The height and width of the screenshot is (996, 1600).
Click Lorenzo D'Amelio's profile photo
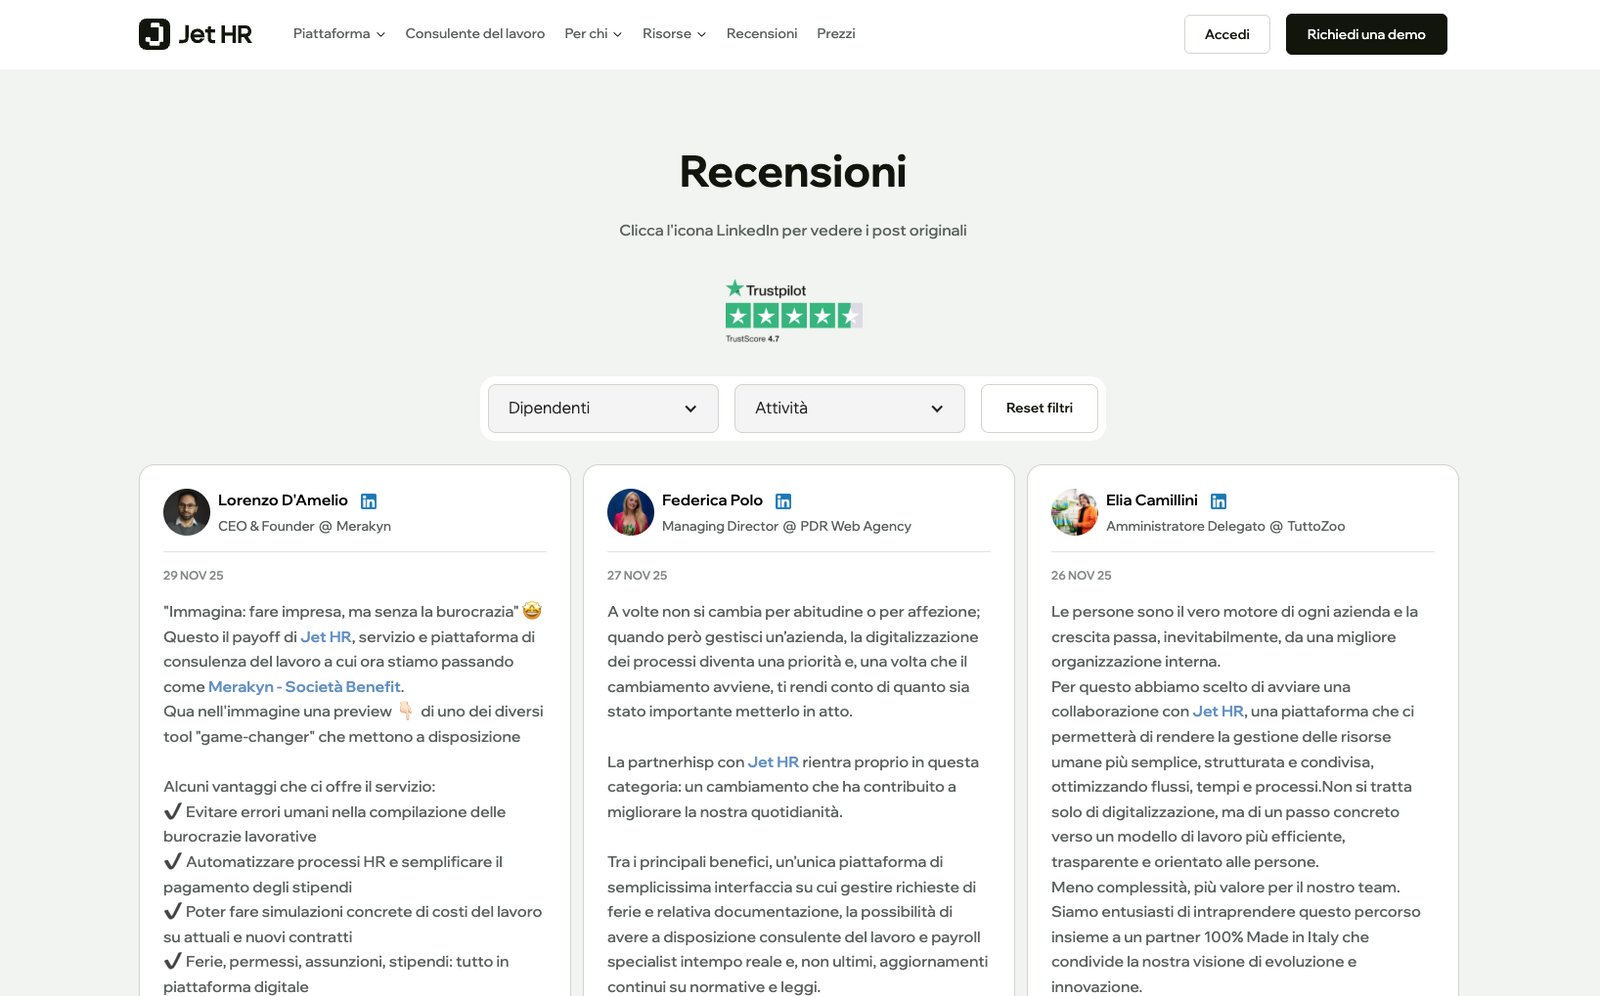tap(186, 512)
